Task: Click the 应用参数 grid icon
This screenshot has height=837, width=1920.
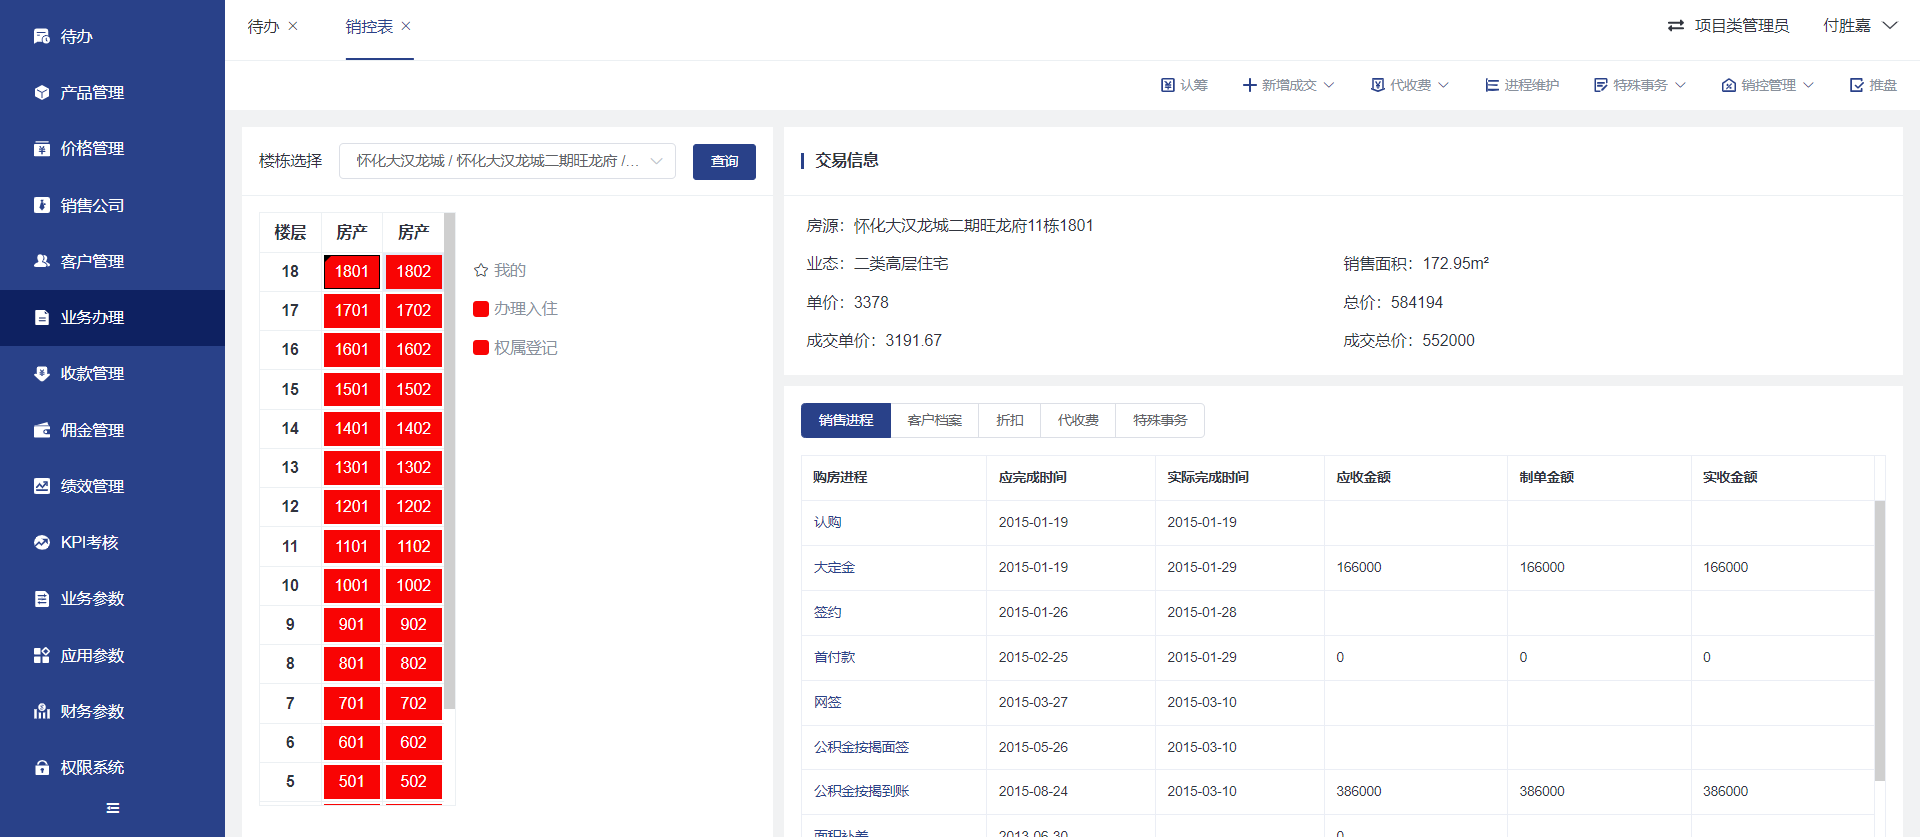Action: (42, 655)
